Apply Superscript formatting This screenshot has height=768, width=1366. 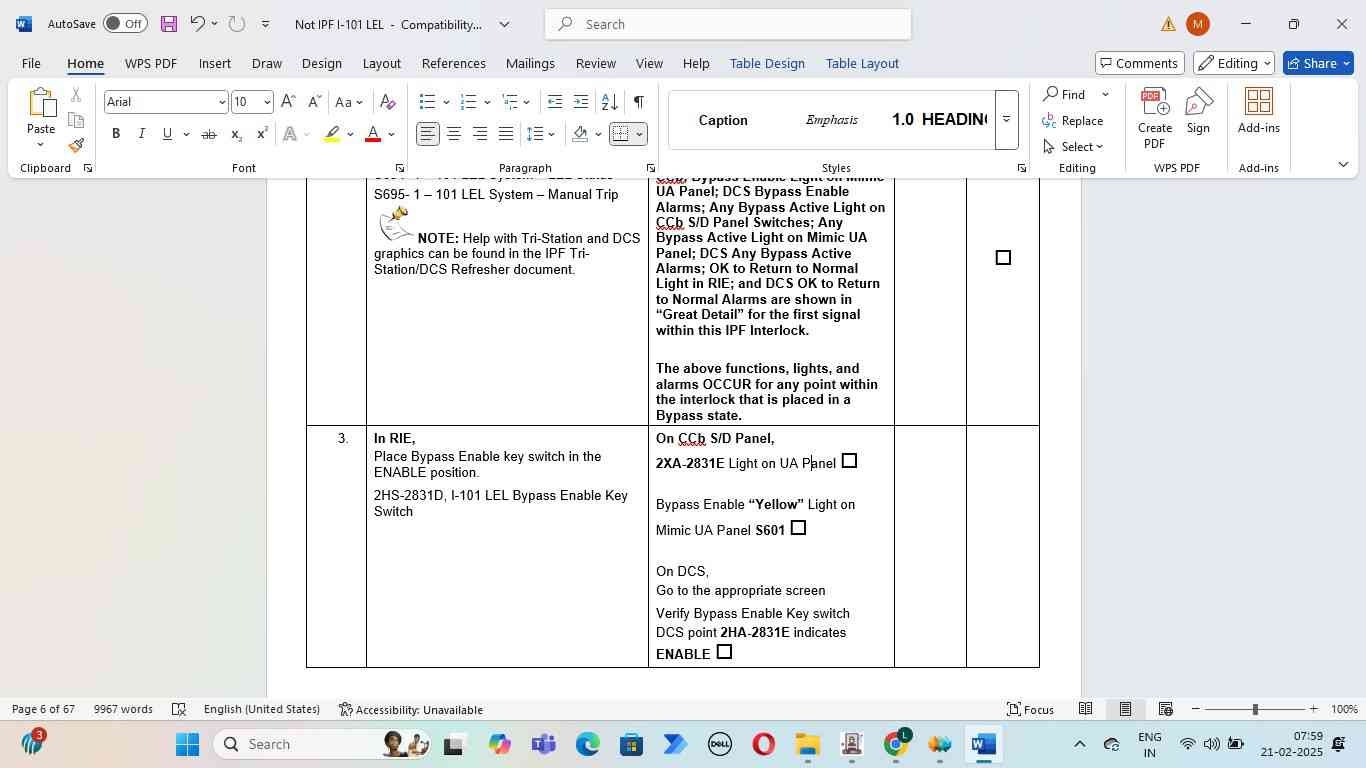pyautogui.click(x=262, y=134)
